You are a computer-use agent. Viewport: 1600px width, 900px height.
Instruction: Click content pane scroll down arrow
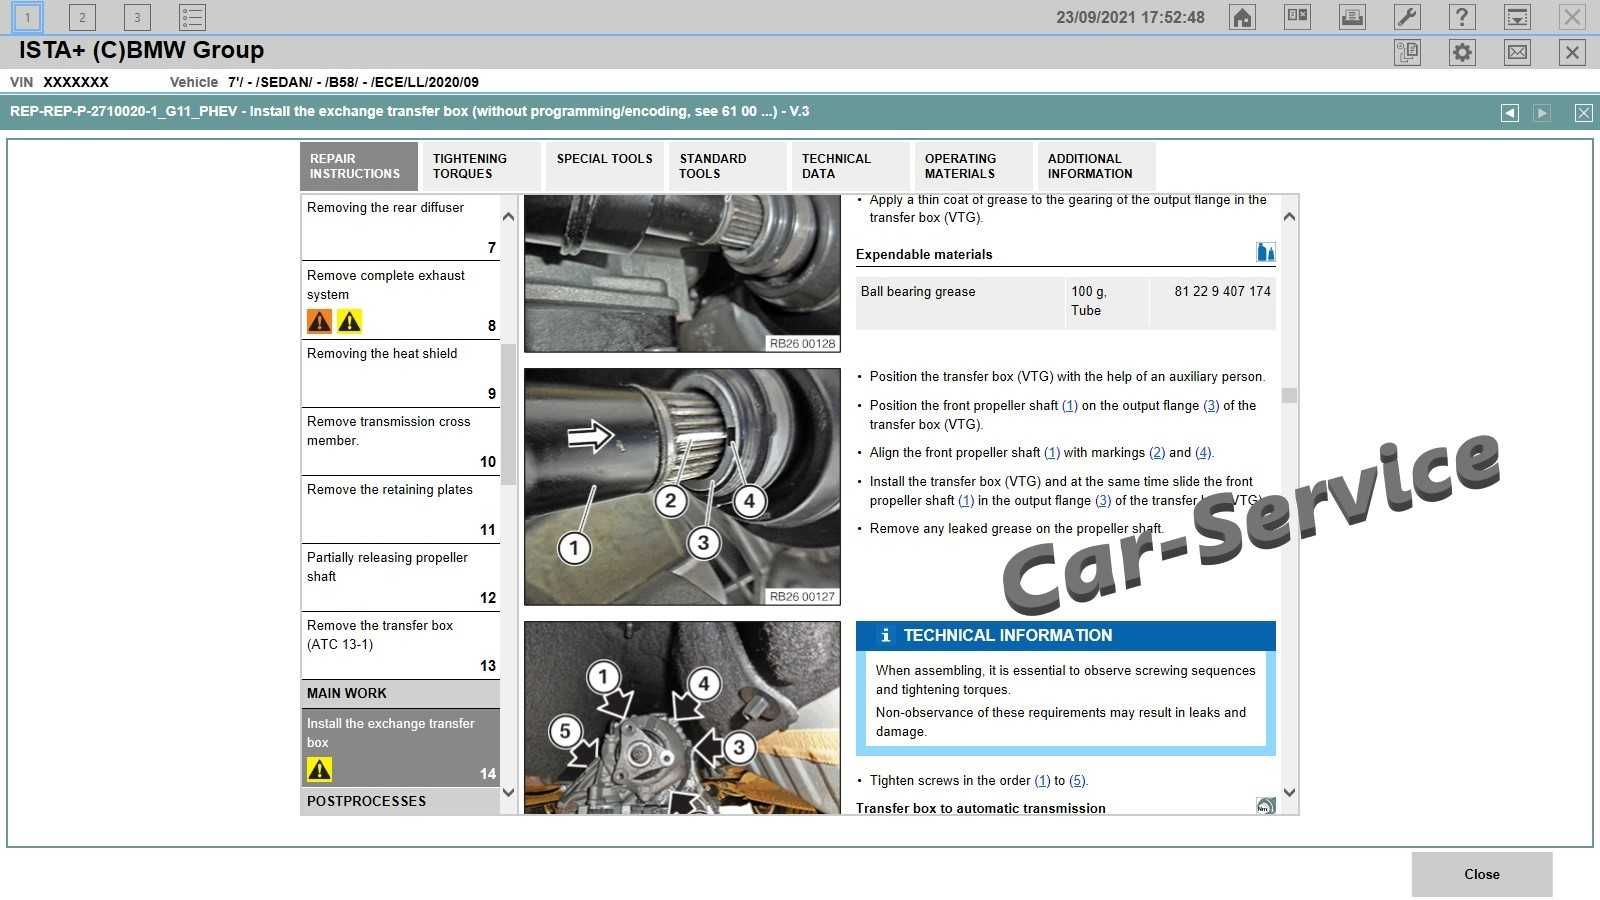[1289, 793]
